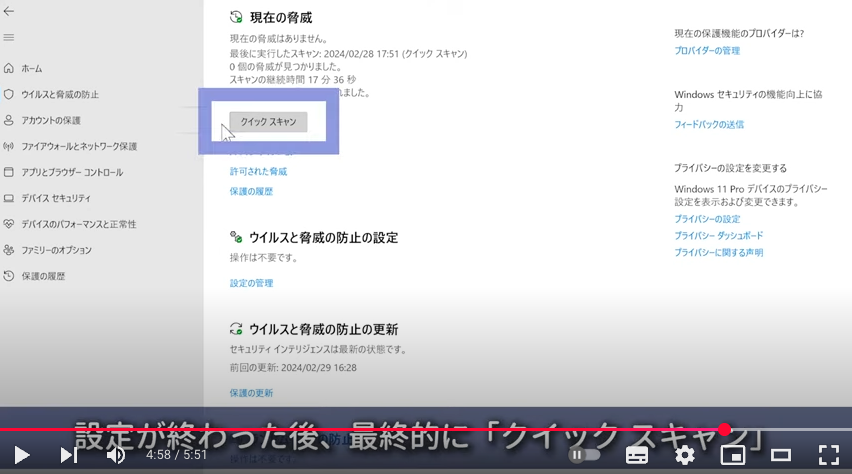Click text 現在の脅威はありません。

pos(279,39)
